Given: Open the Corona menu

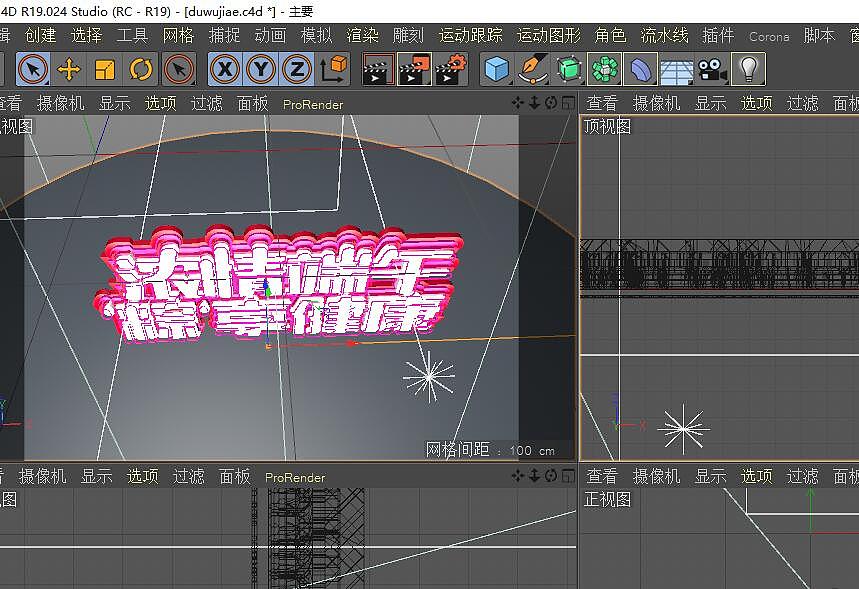Looking at the screenshot, I should (769, 37).
